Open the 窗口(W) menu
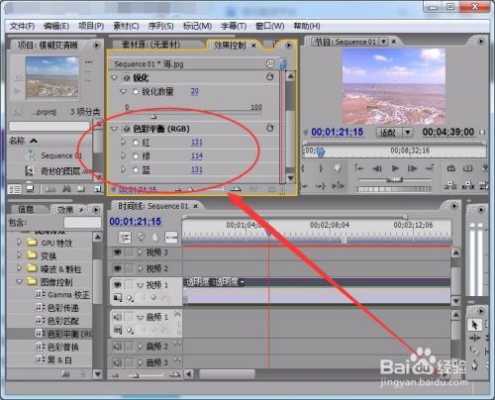This screenshot has width=495, height=400. tap(270, 26)
